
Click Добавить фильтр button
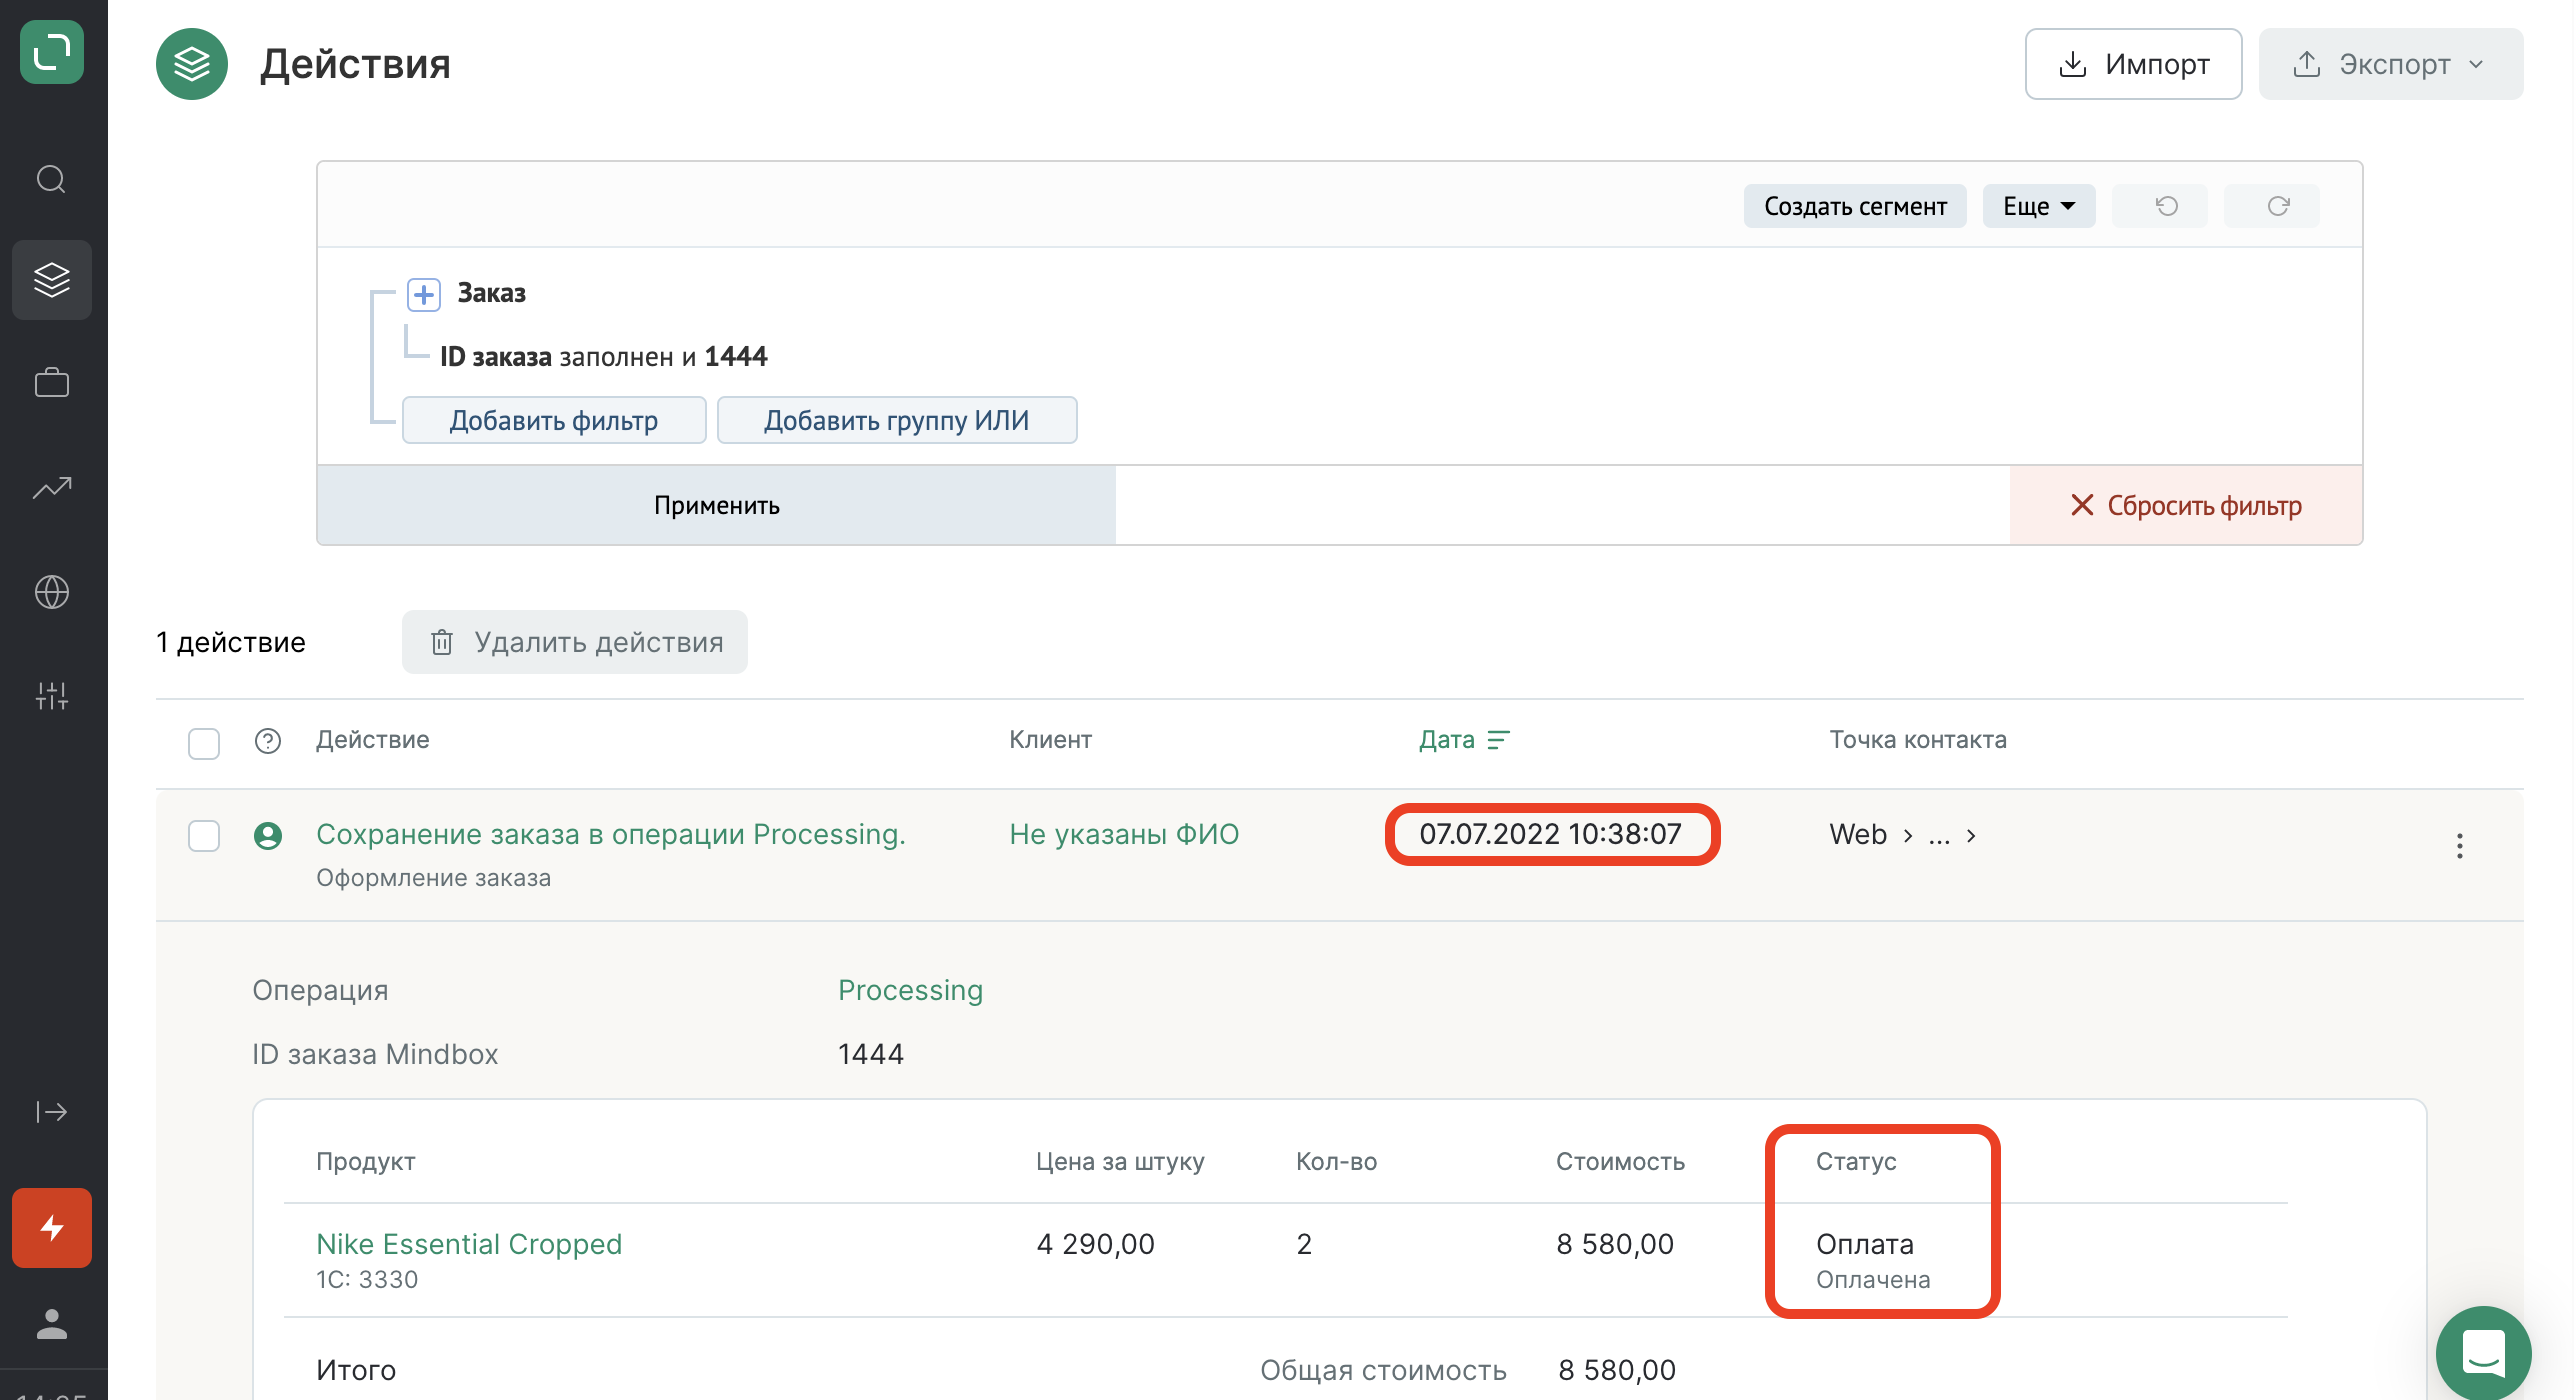click(554, 420)
